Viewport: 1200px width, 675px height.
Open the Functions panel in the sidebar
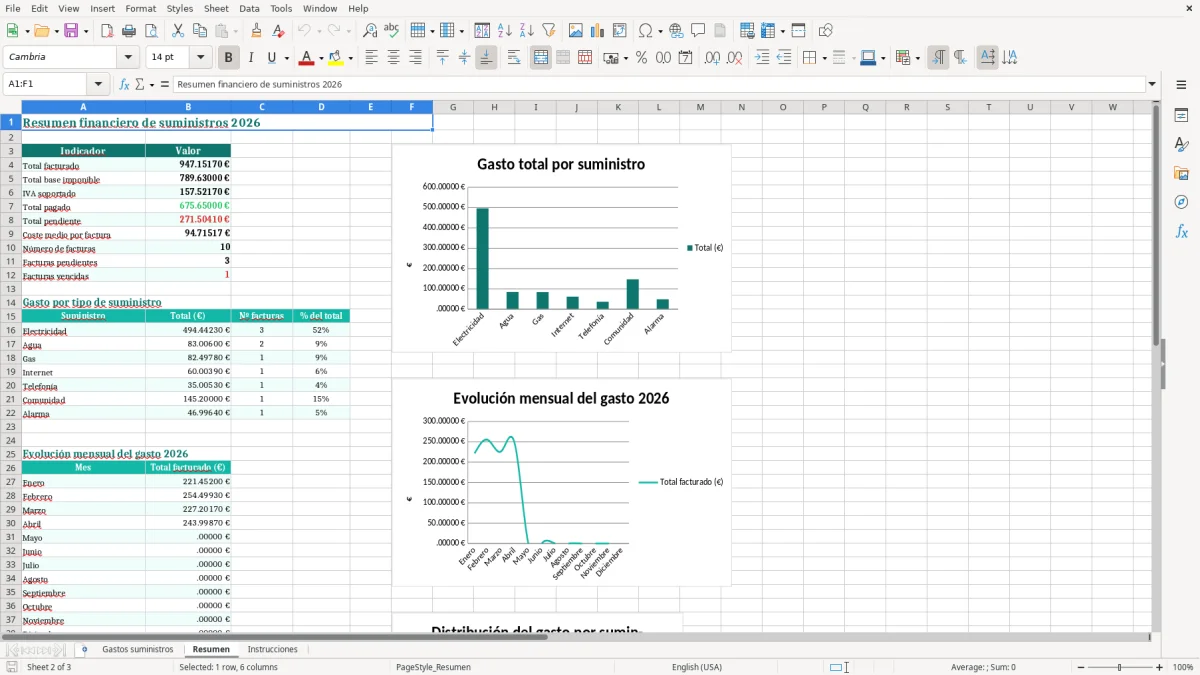tap(1181, 231)
